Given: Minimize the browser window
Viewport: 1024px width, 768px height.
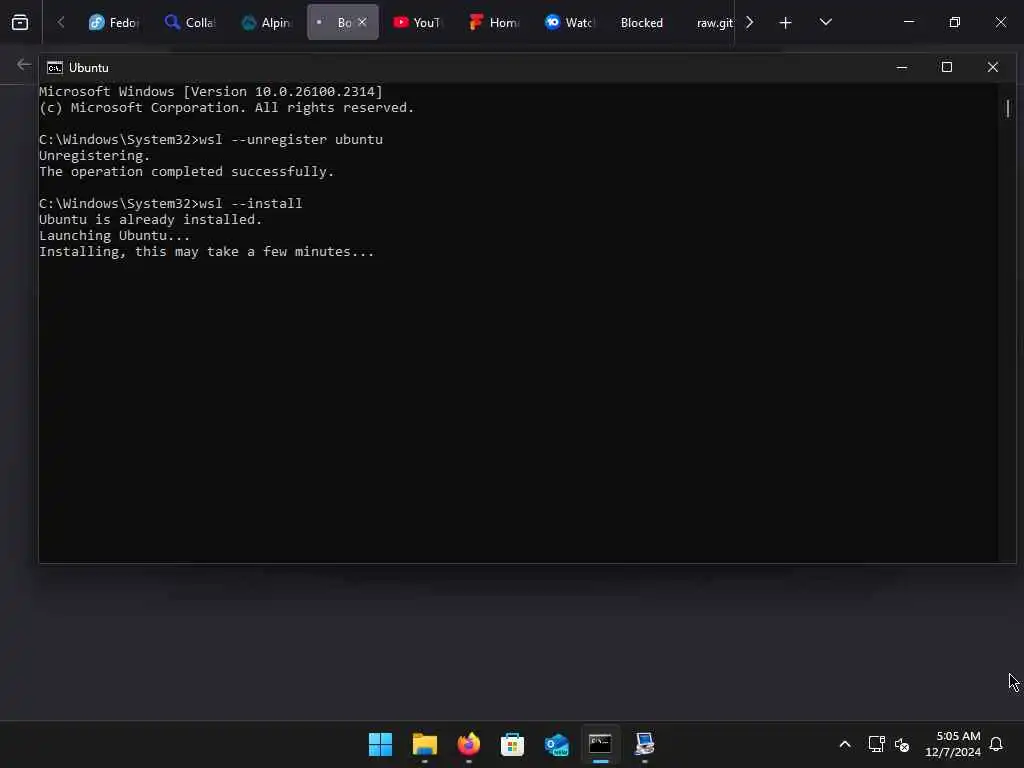Looking at the screenshot, I should click(909, 22).
